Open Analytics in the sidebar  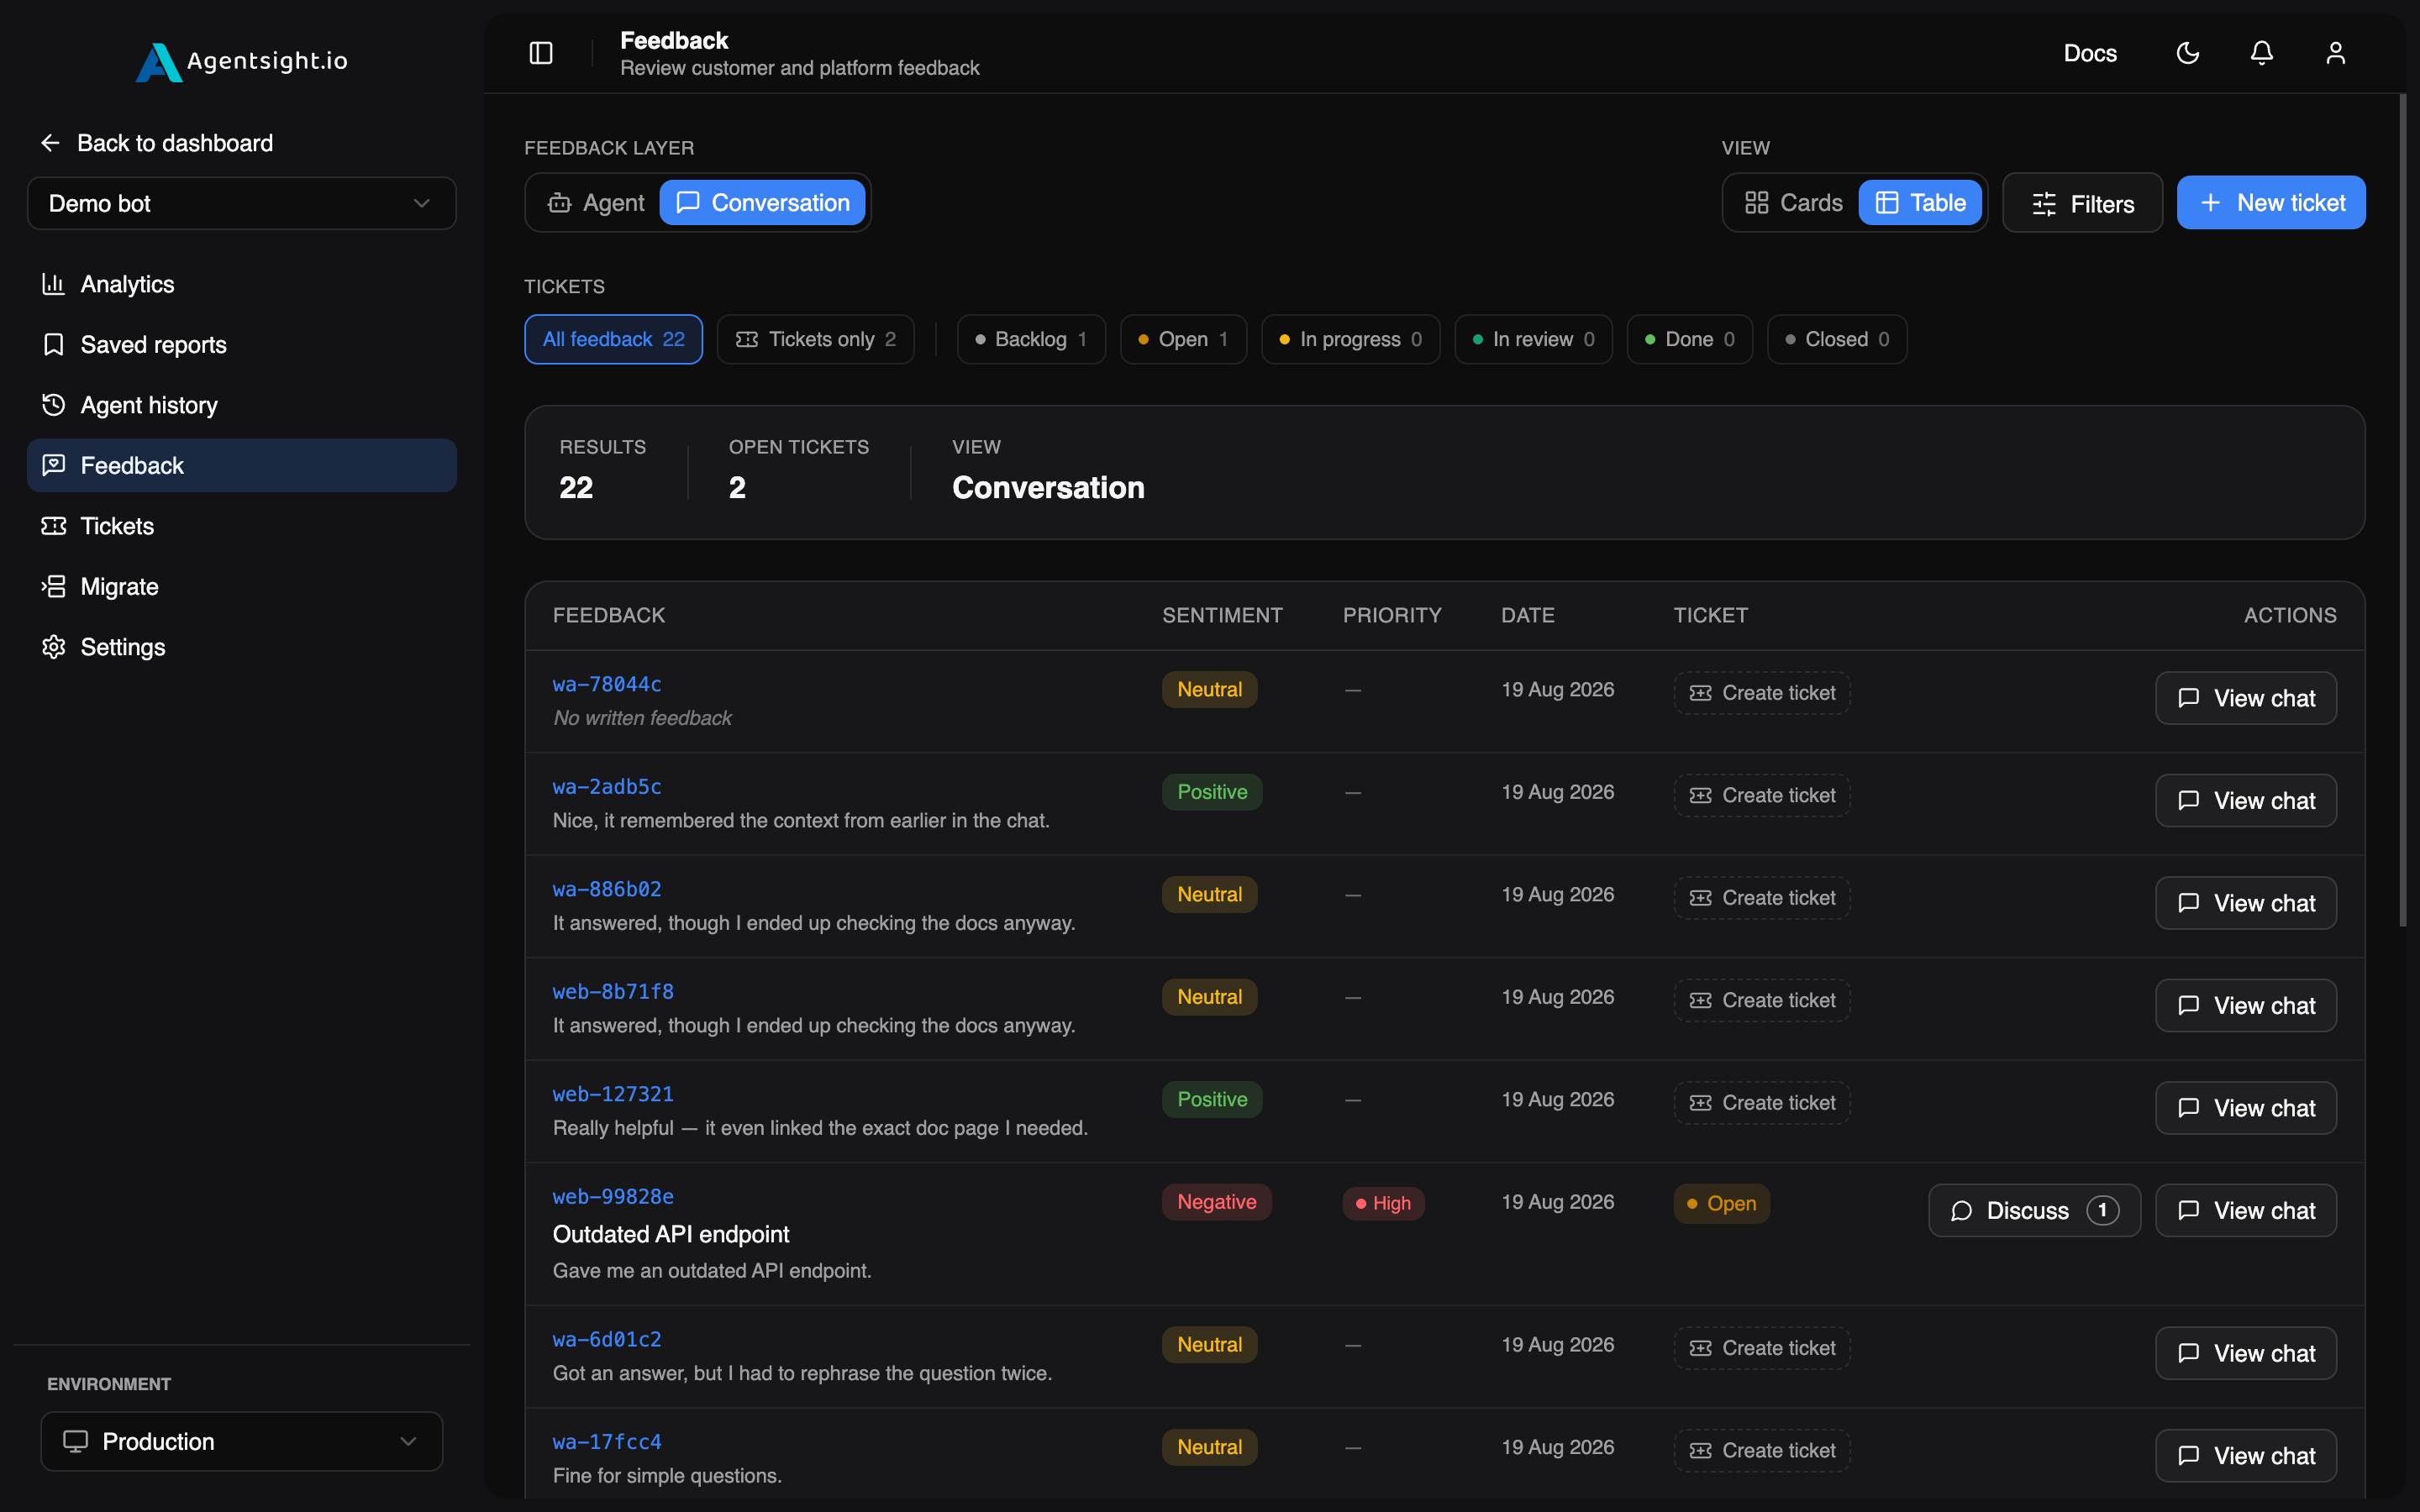[x=242, y=284]
